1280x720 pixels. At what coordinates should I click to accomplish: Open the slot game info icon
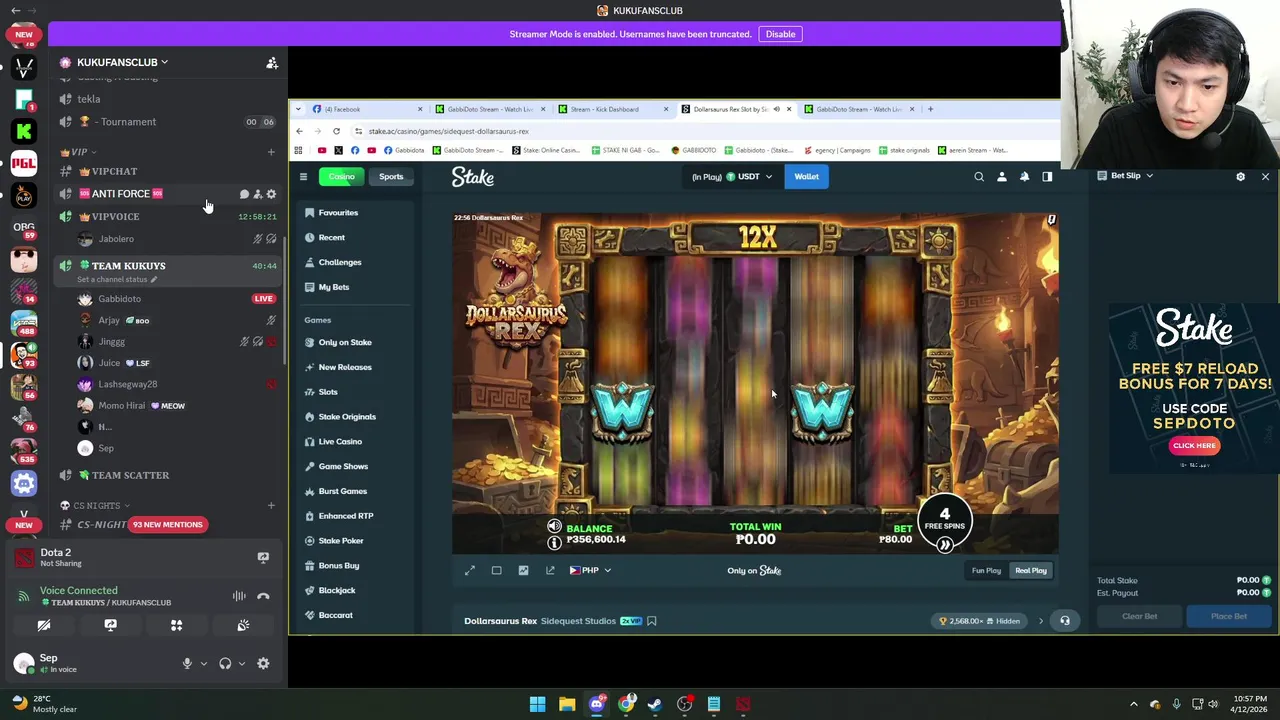point(554,543)
